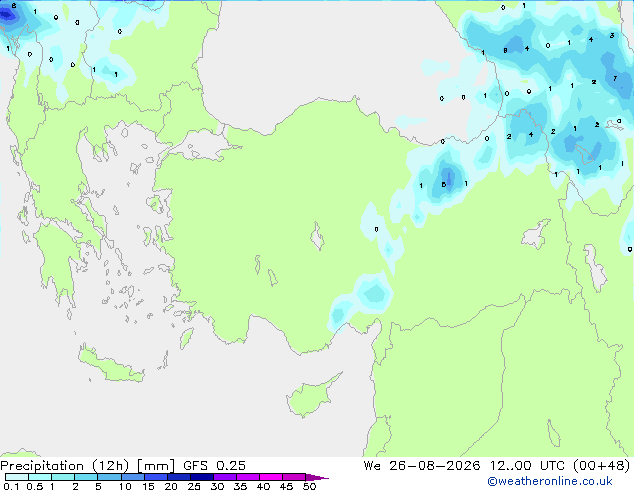Click the 0.1–0.5 mm legend color box

17,477
